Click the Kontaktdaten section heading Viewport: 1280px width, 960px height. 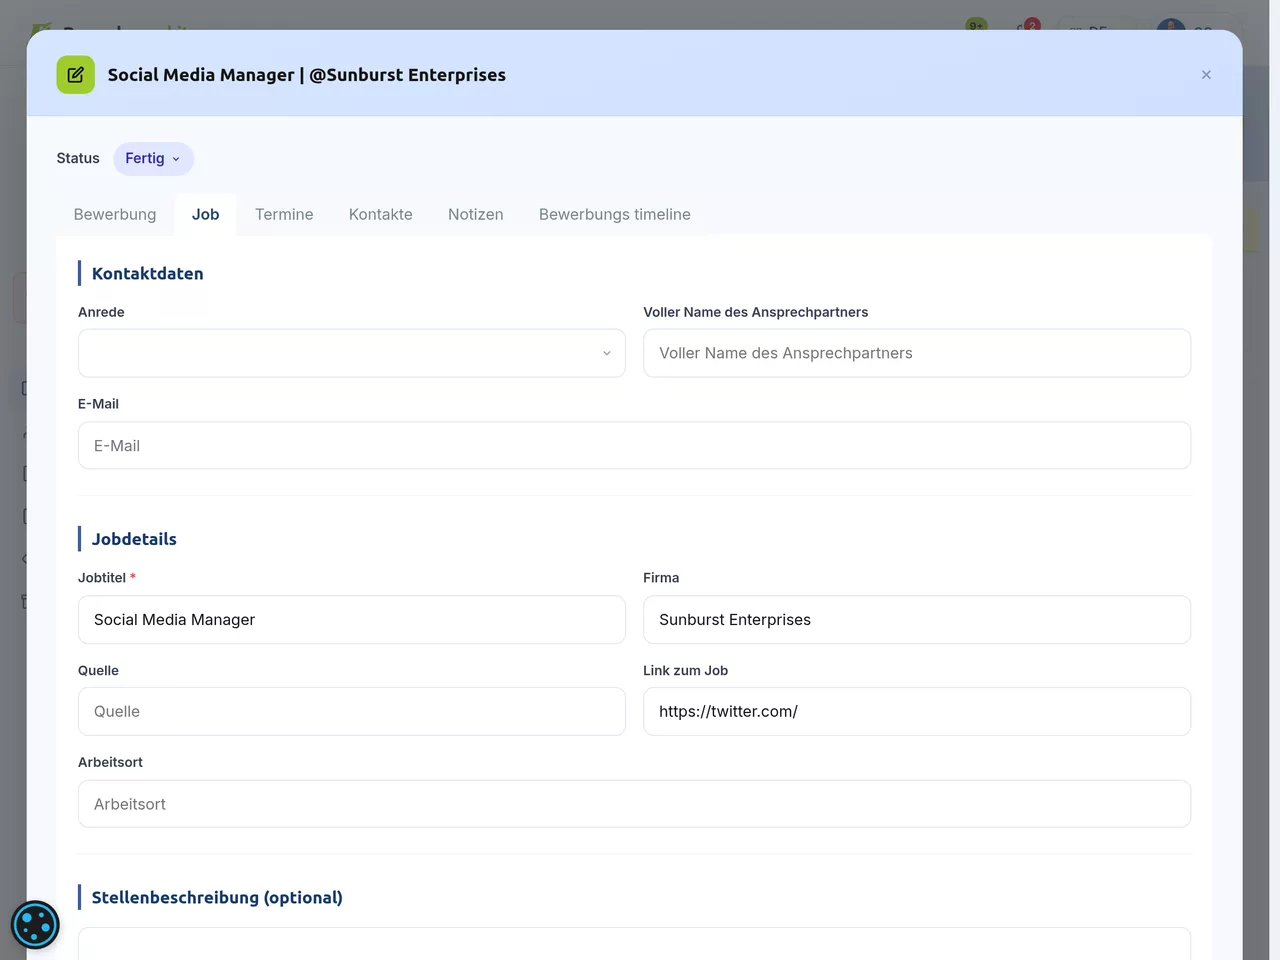tap(148, 274)
